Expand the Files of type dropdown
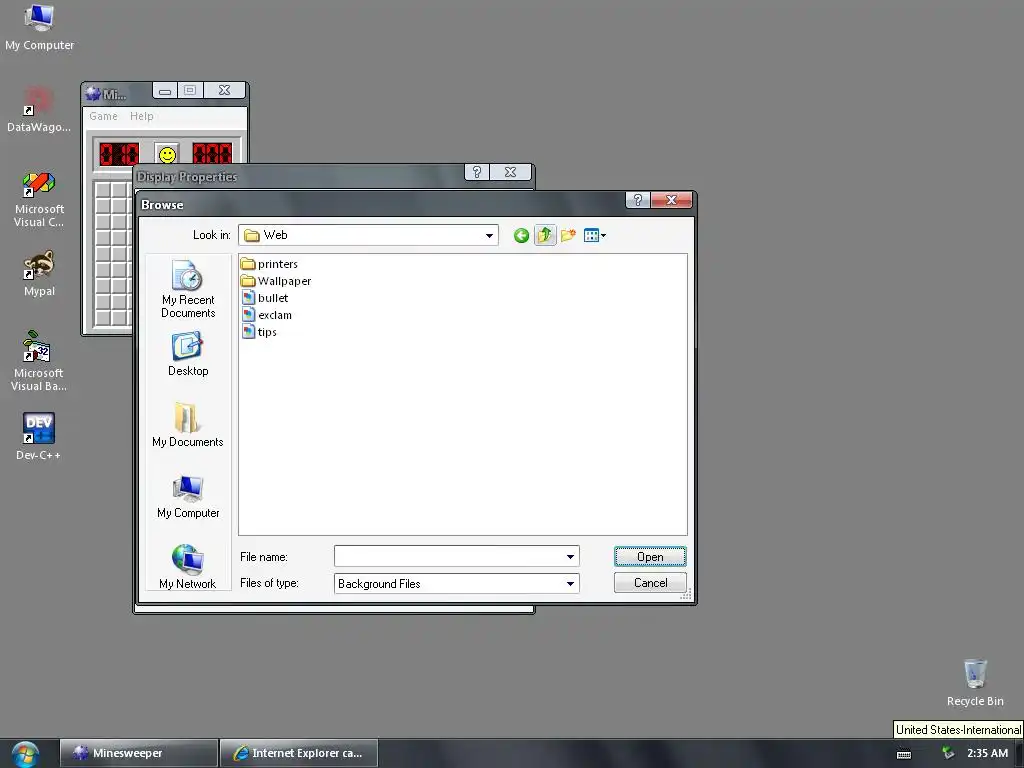 570,583
